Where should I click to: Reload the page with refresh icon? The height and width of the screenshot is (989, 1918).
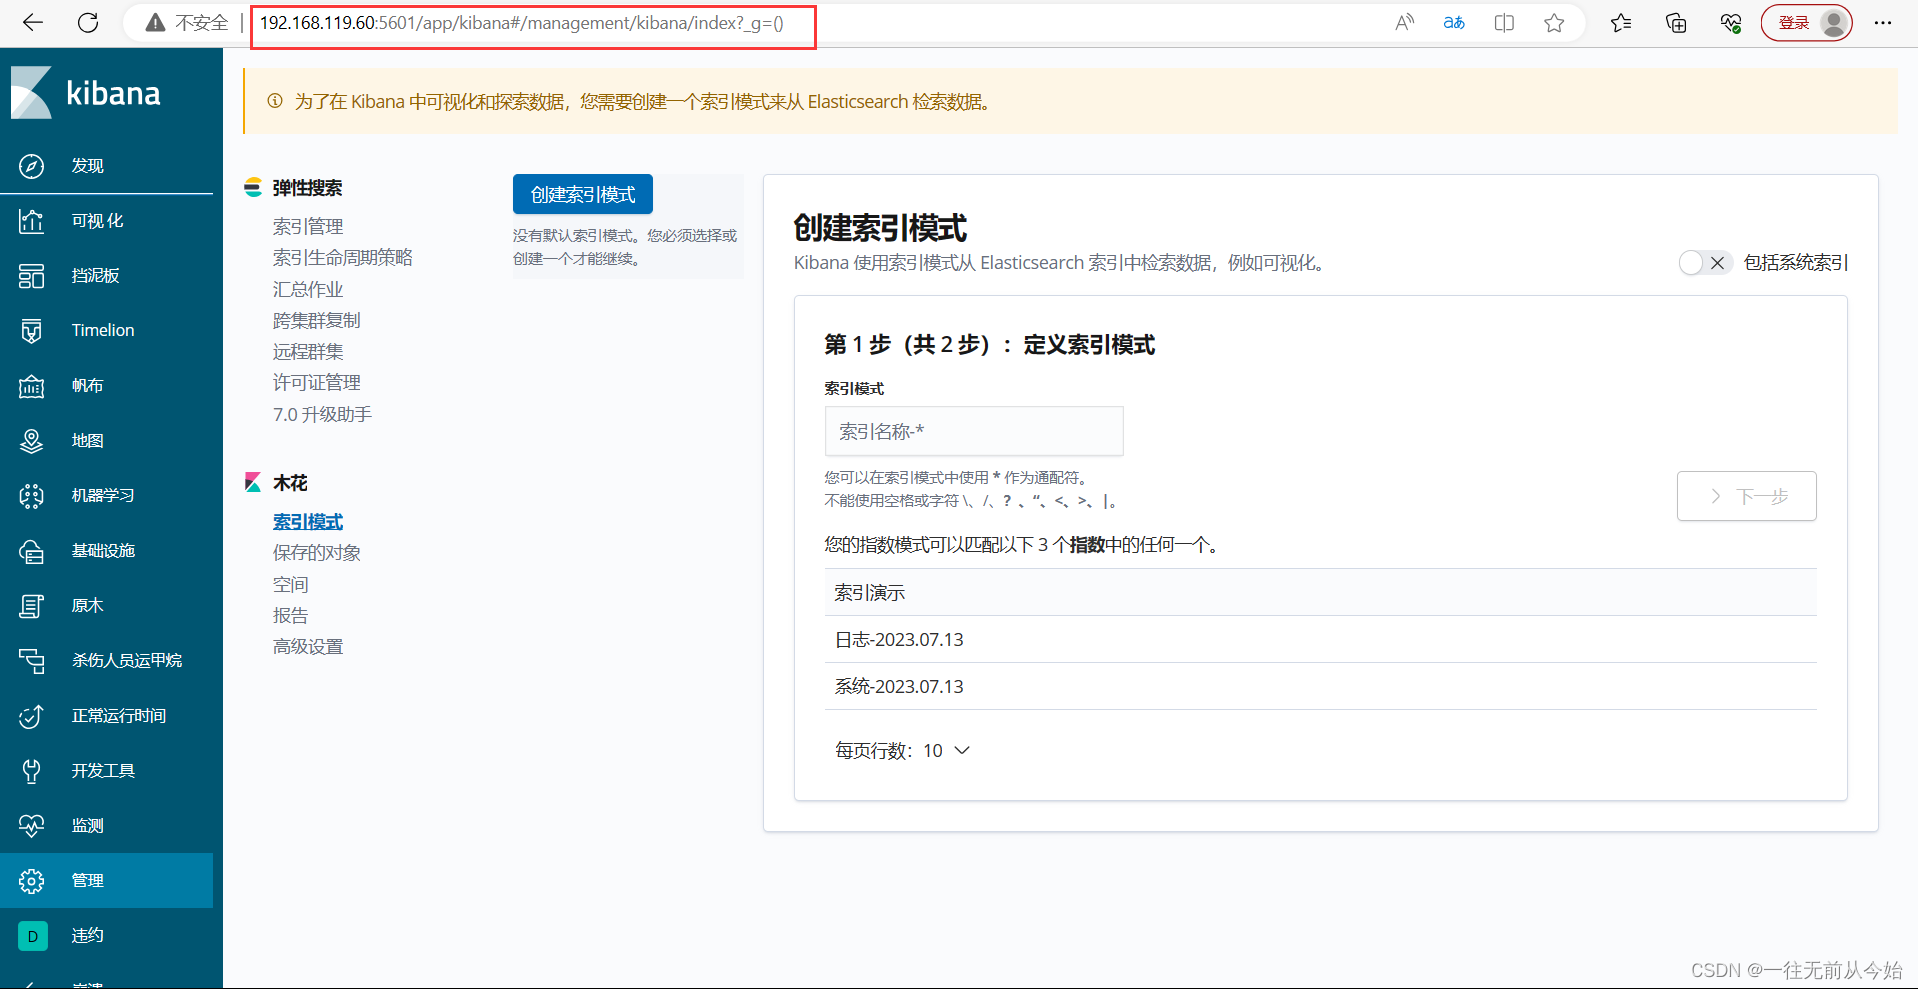point(88,23)
